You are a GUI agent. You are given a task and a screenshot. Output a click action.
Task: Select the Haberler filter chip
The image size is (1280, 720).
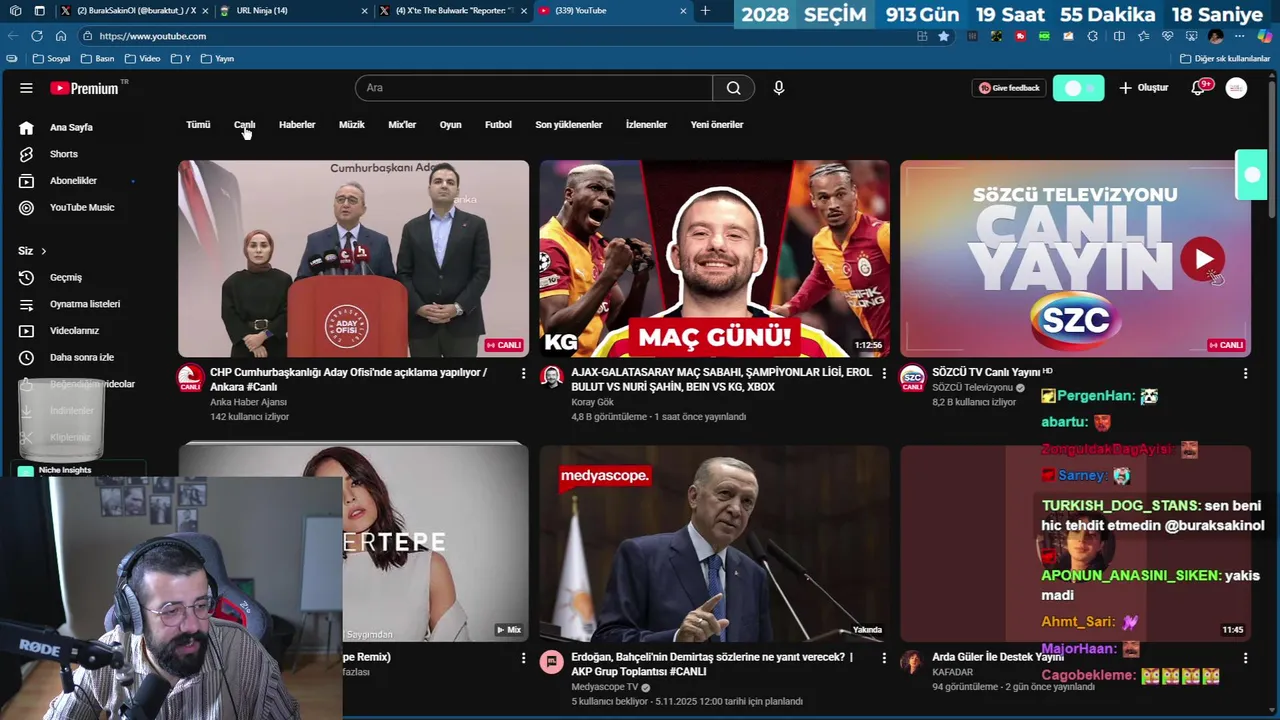(297, 125)
